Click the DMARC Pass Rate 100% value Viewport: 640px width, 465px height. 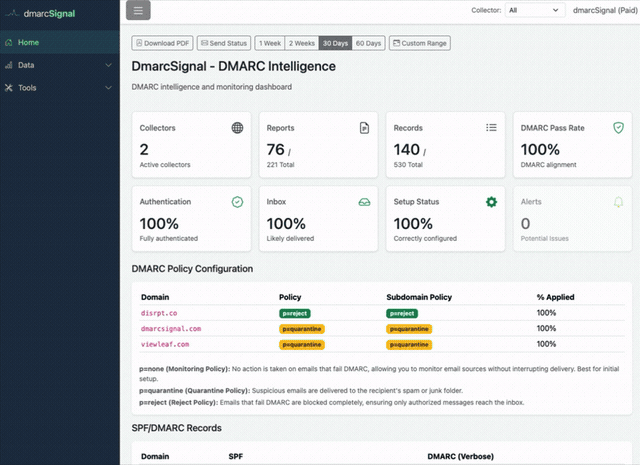pos(540,149)
